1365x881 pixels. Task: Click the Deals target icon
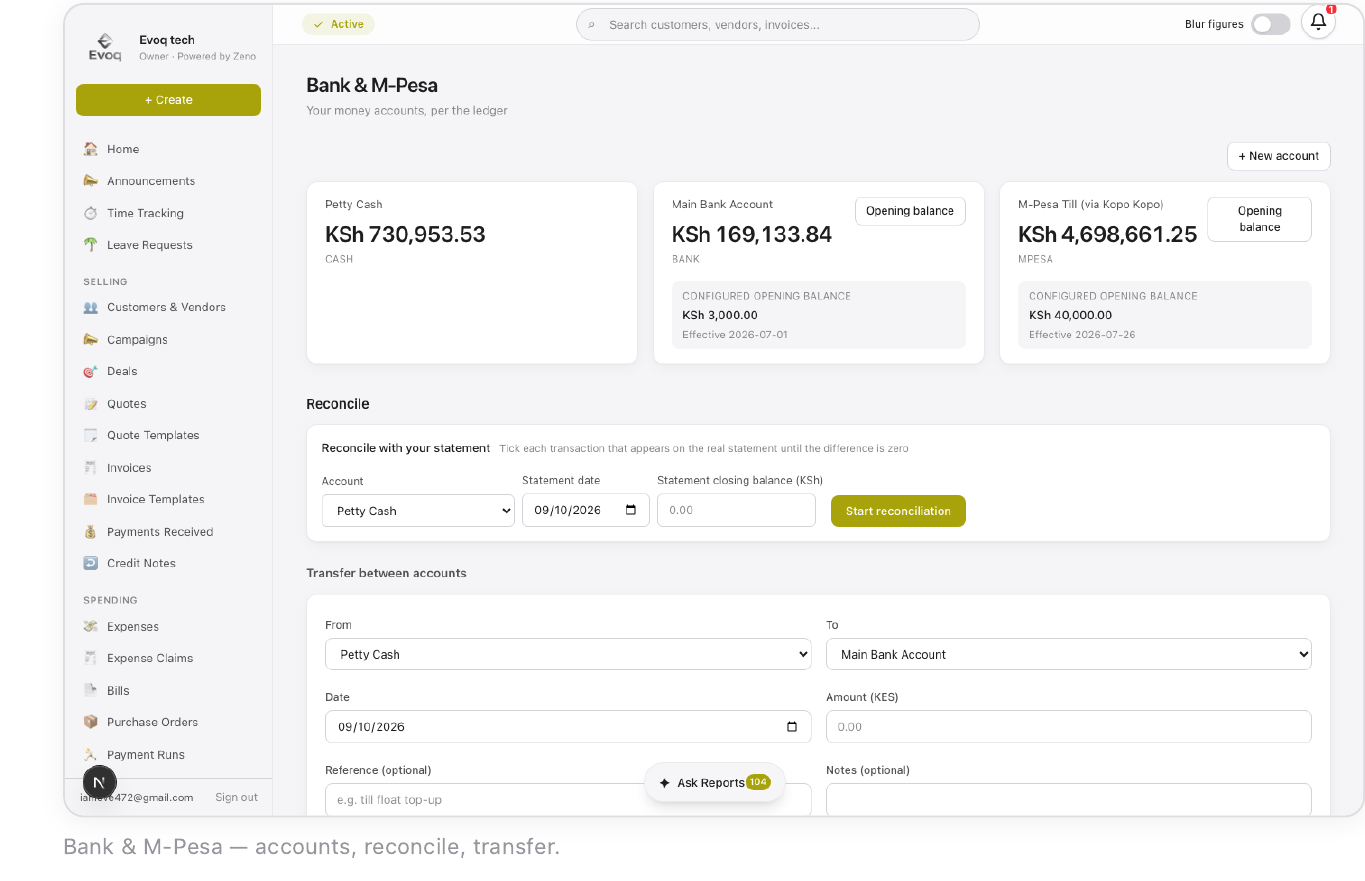click(91, 371)
